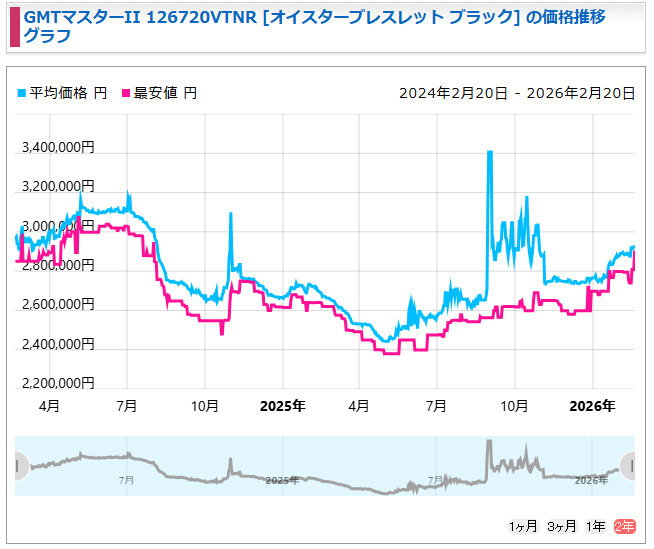Grab the left navigator handle
The height and width of the screenshot is (549, 654).
[20, 465]
